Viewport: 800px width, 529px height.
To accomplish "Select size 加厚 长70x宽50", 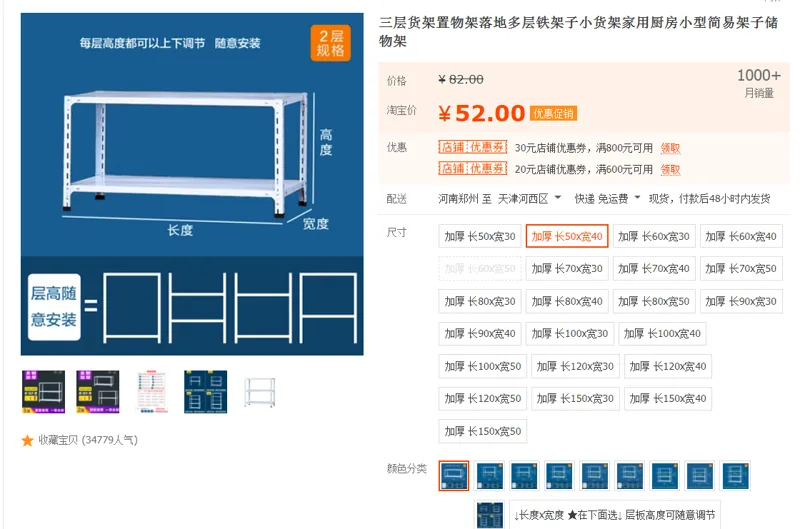I will pos(741,268).
